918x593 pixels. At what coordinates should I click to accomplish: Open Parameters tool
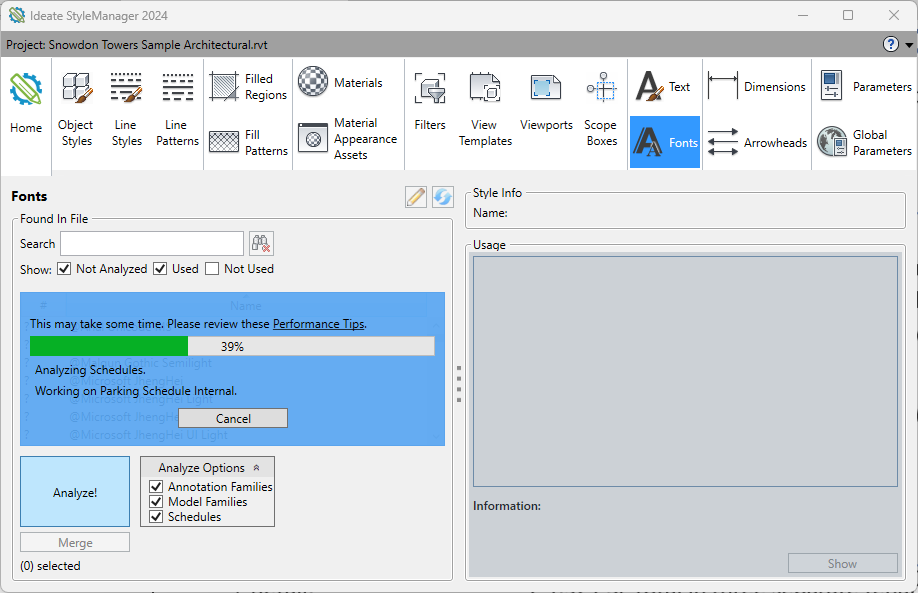point(865,87)
